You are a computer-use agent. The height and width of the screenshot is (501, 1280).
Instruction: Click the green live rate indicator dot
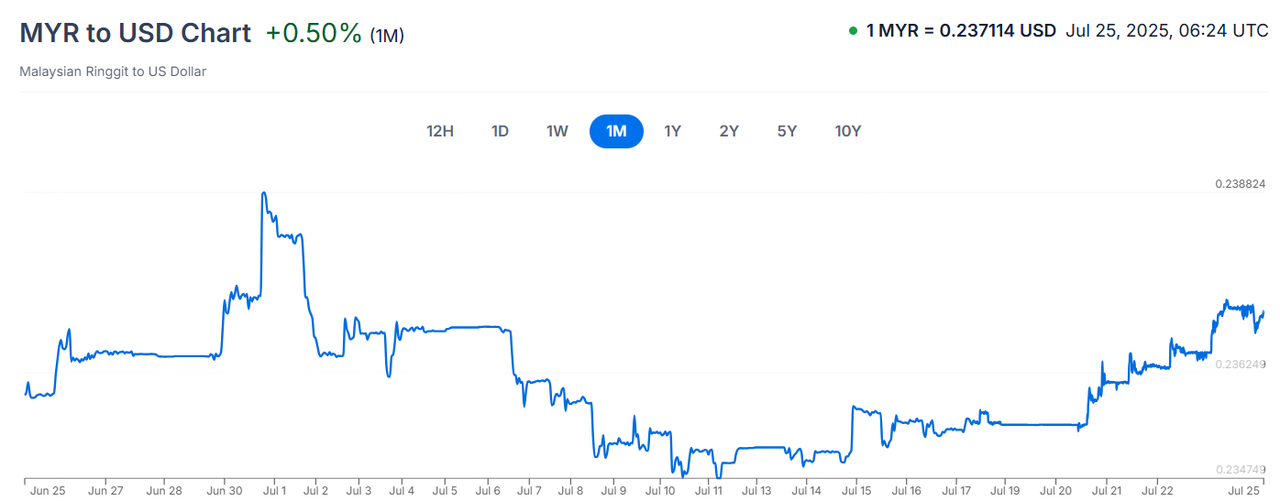point(853,31)
